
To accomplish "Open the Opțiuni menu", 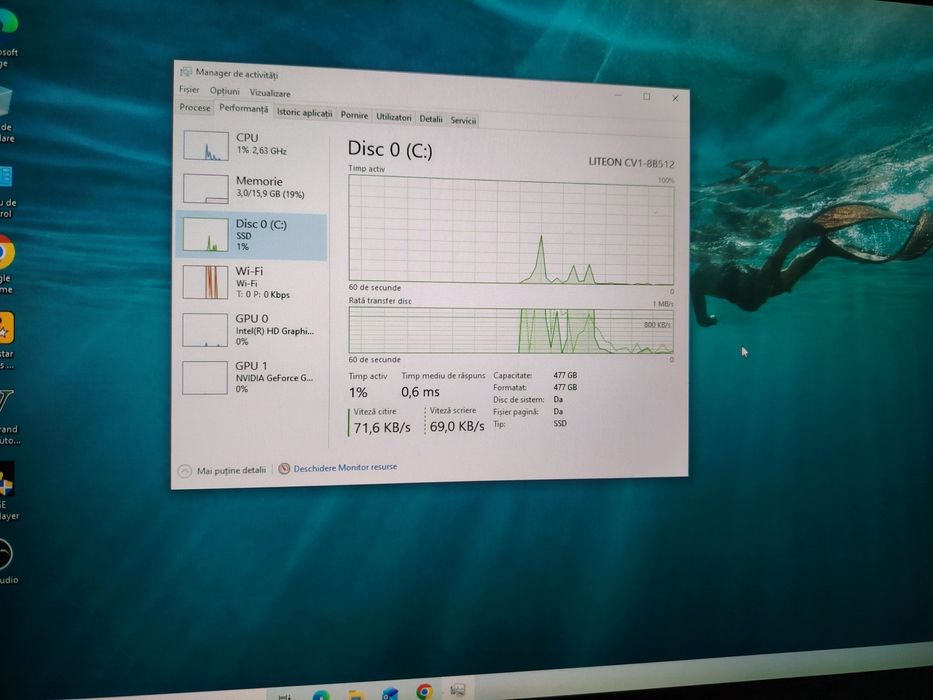I will (224, 91).
